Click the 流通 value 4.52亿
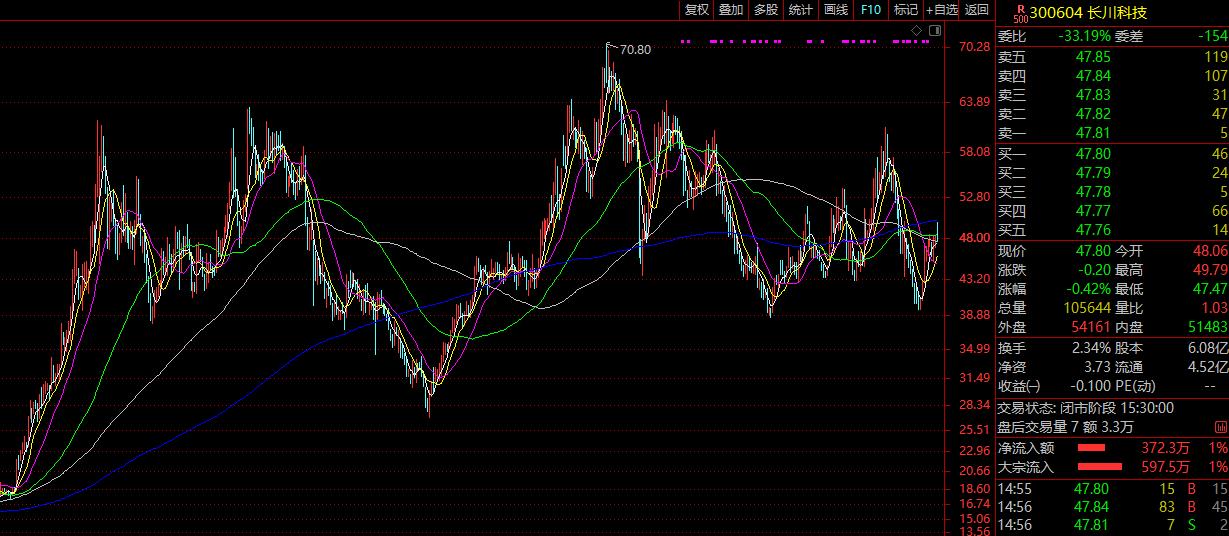 pos(1208,367)
